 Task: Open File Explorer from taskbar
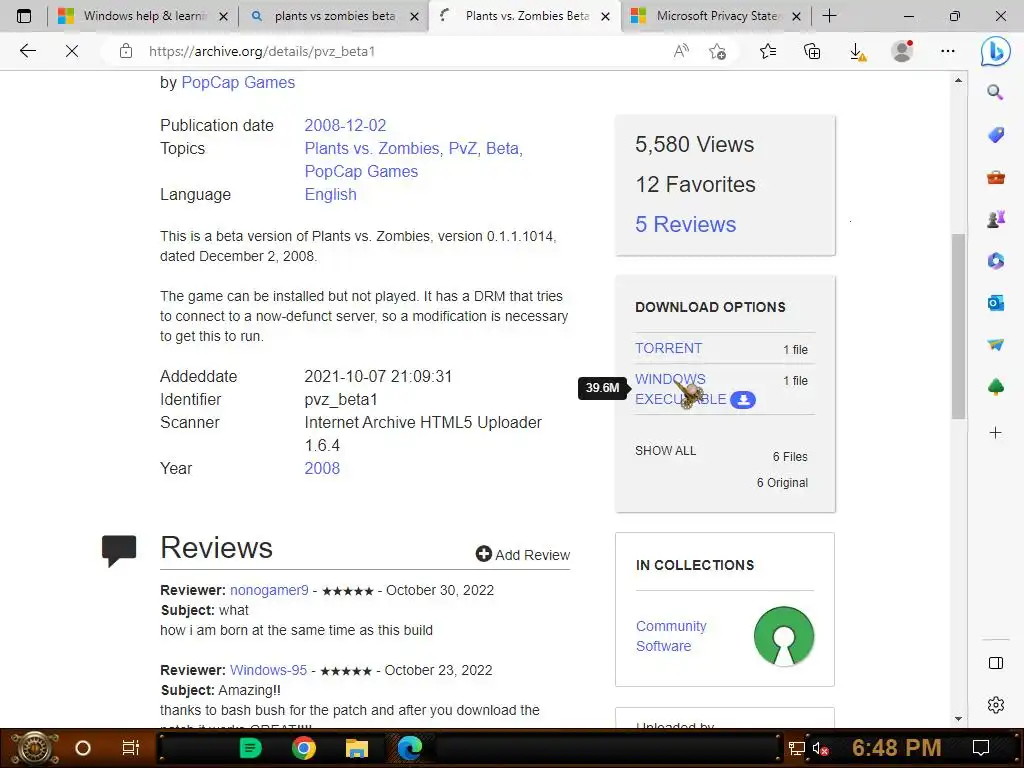click(357, 748)
